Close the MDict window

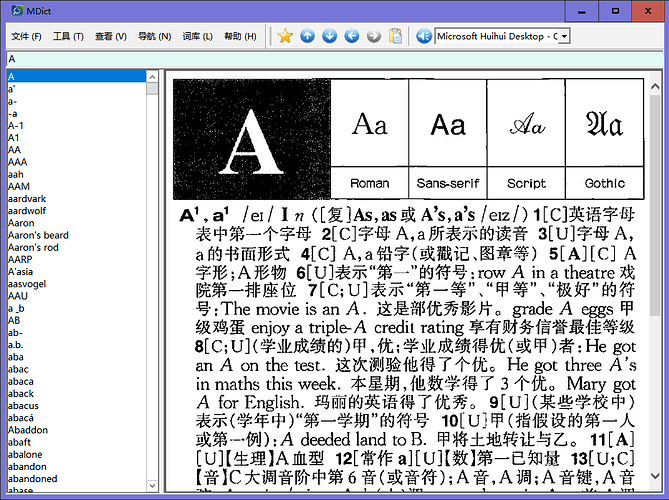pyautogui.click(x=648, y=11)
